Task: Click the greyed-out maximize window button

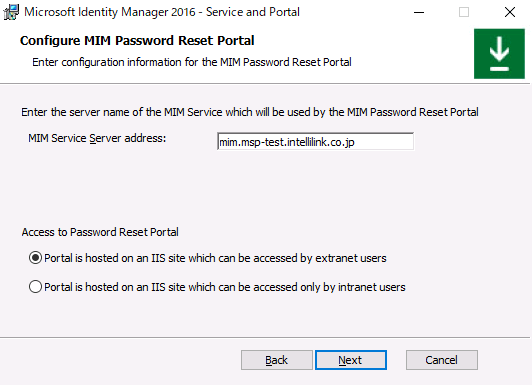Action: click(x=464, y=13)
